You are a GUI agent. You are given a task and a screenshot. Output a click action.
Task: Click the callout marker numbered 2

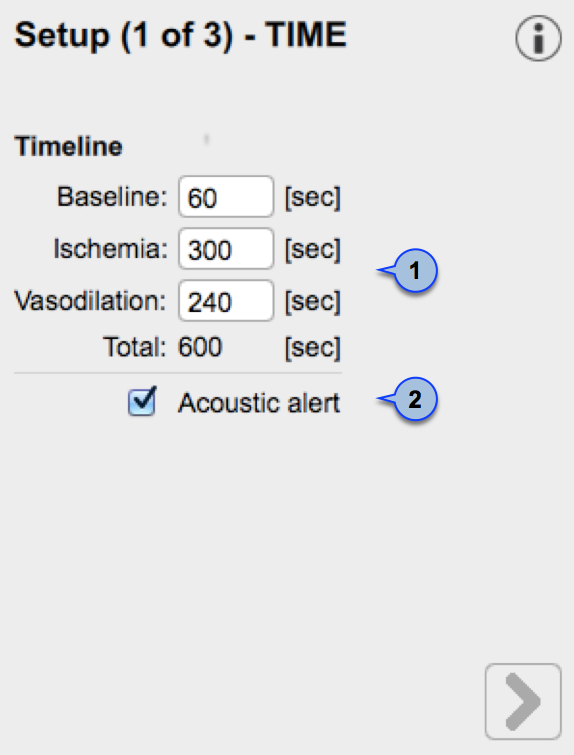(414, 399)
